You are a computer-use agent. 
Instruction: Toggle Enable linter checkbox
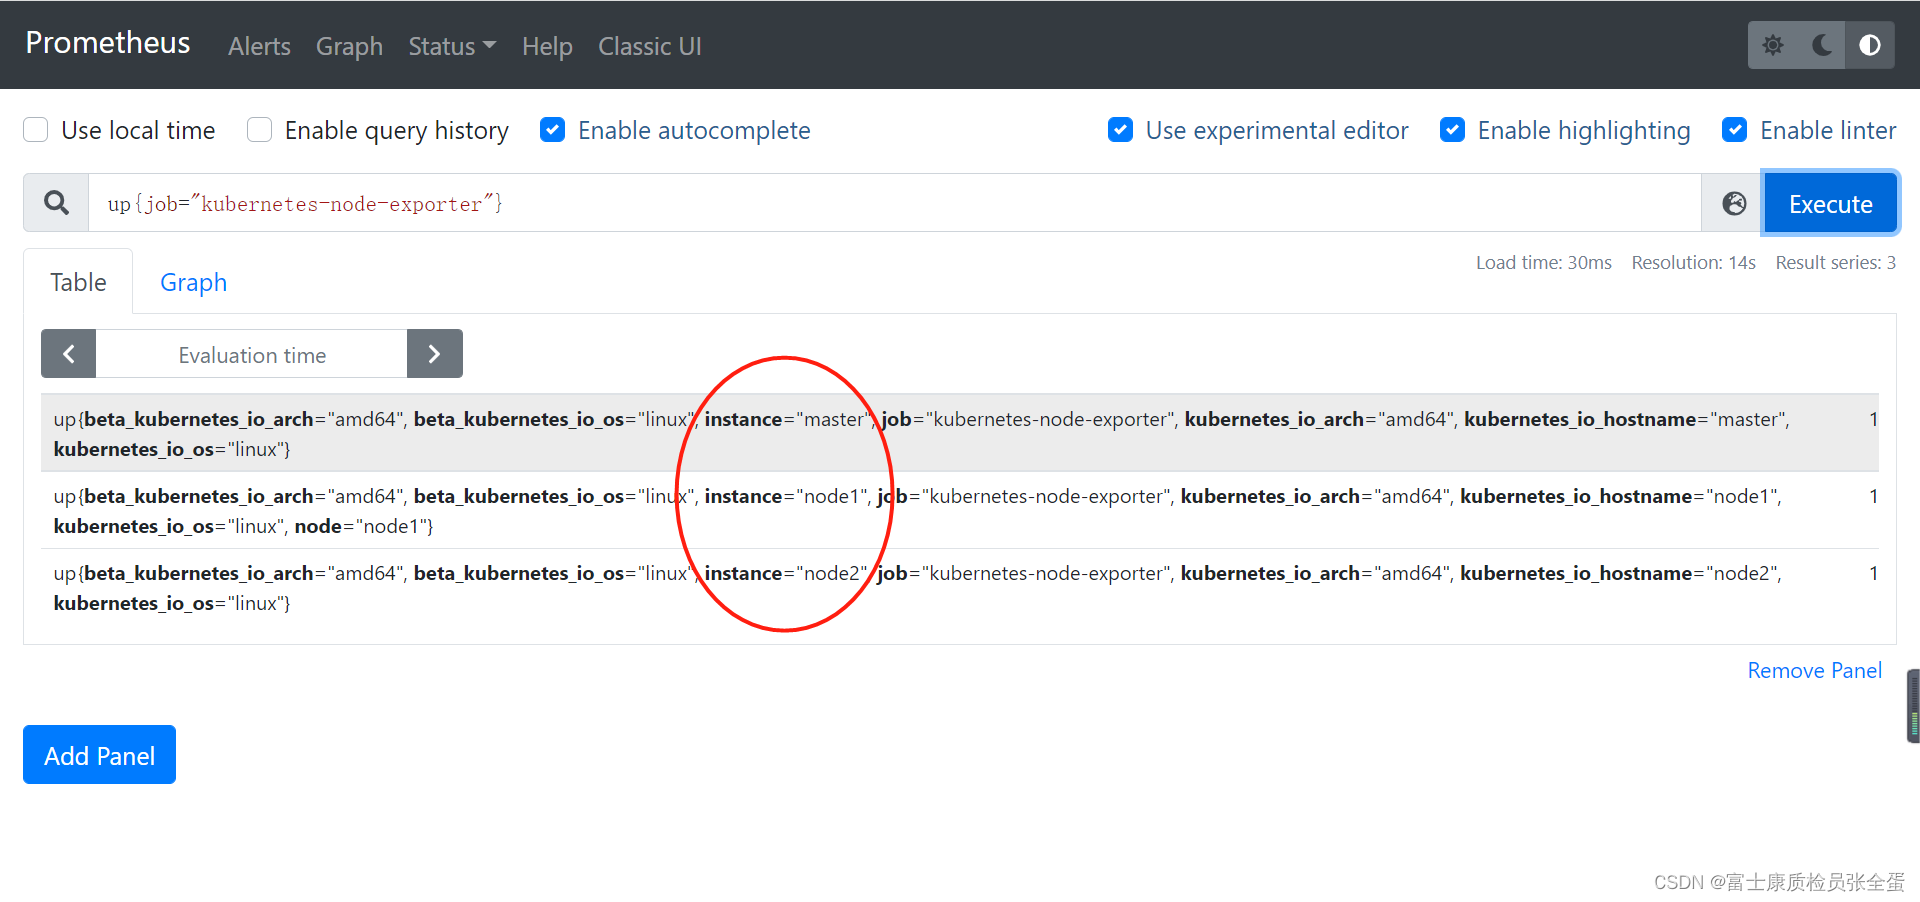click(x=1735, y=130)
